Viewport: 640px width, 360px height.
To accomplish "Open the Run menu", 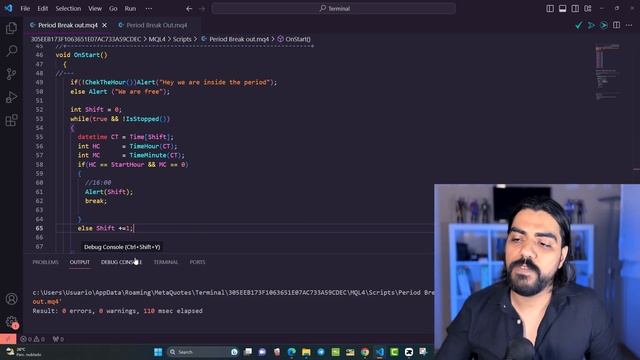I will (130, 9).
